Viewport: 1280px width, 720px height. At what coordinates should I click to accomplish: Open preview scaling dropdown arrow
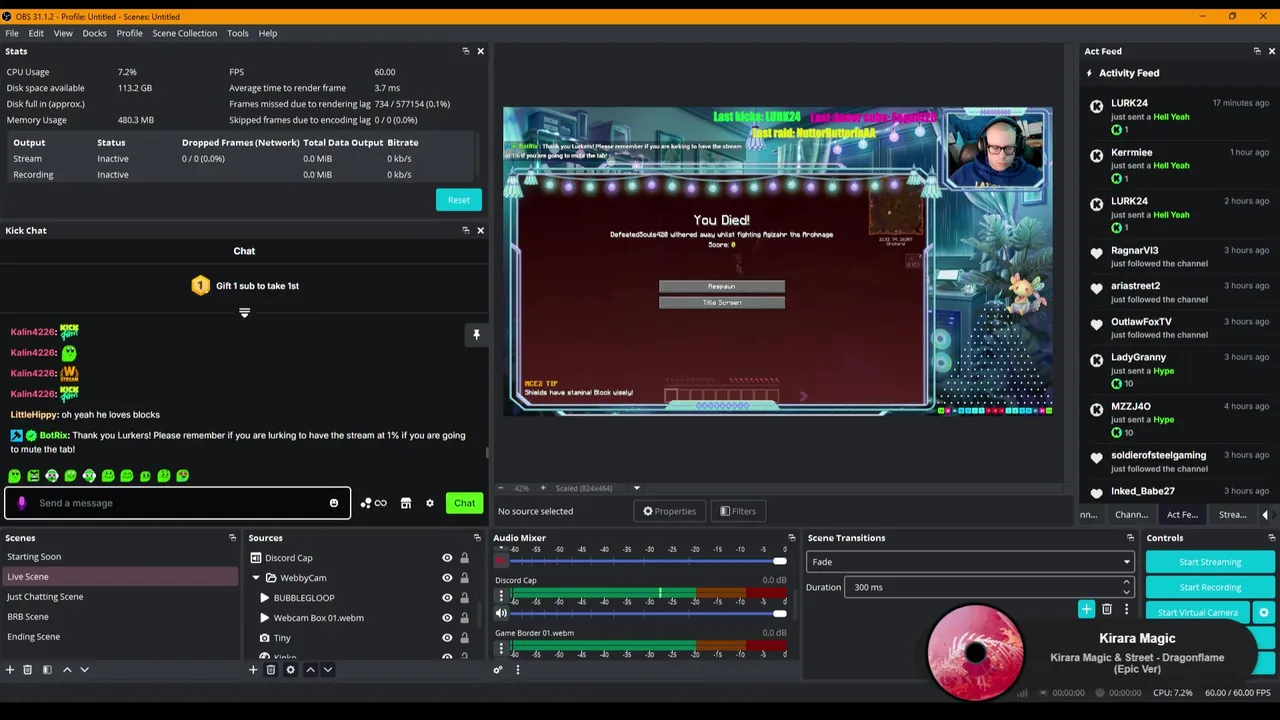(636, 488)
